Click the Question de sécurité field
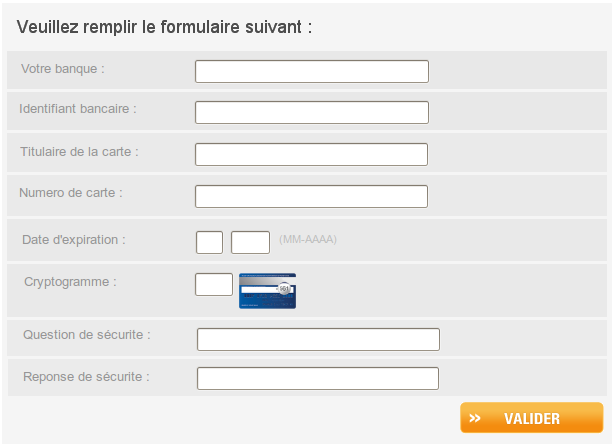 pos(318,339)
